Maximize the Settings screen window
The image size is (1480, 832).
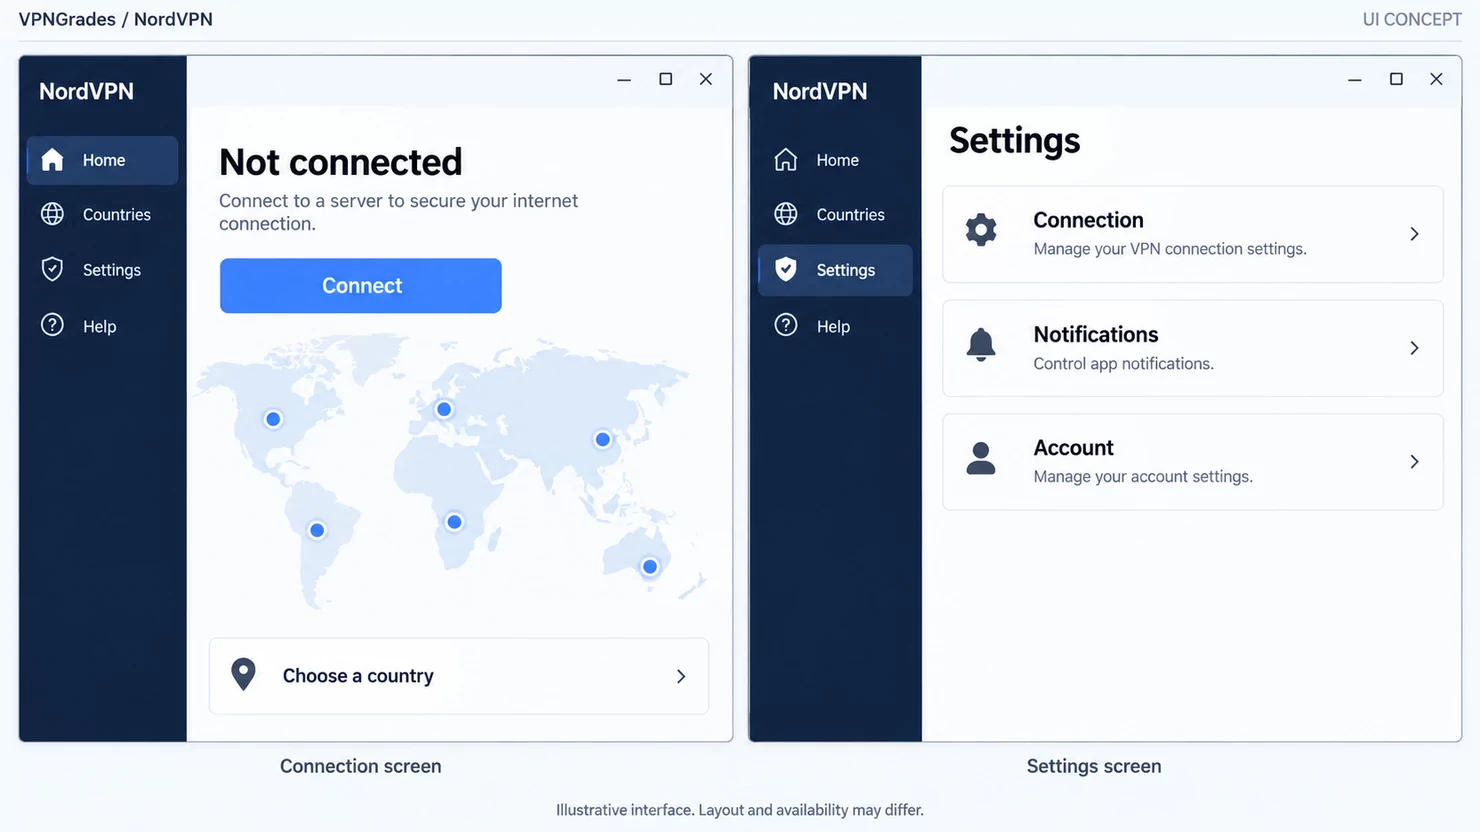(1397, 79)
